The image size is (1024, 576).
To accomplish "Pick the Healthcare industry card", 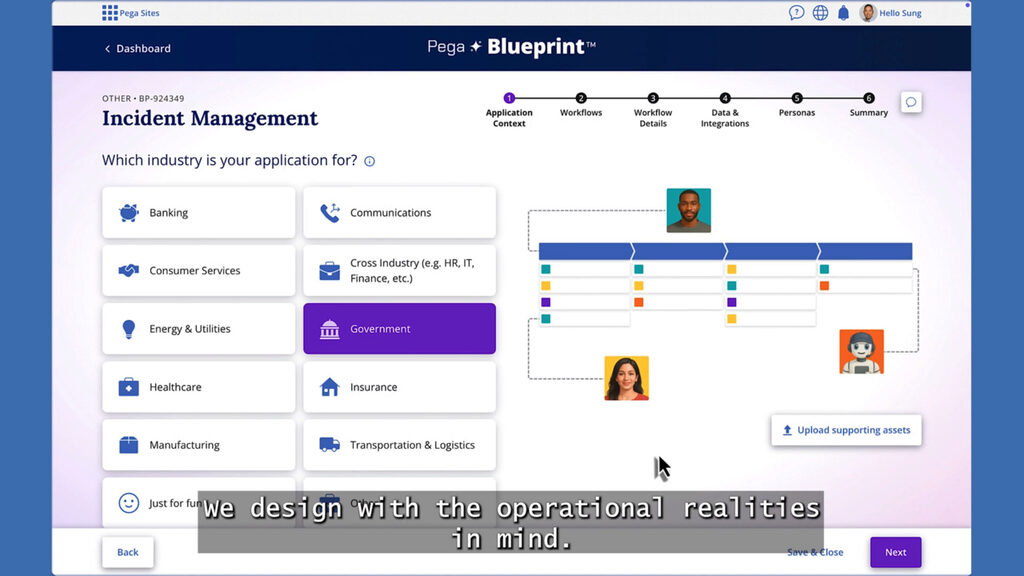I will pyautogui.click(x=199, y=387).
